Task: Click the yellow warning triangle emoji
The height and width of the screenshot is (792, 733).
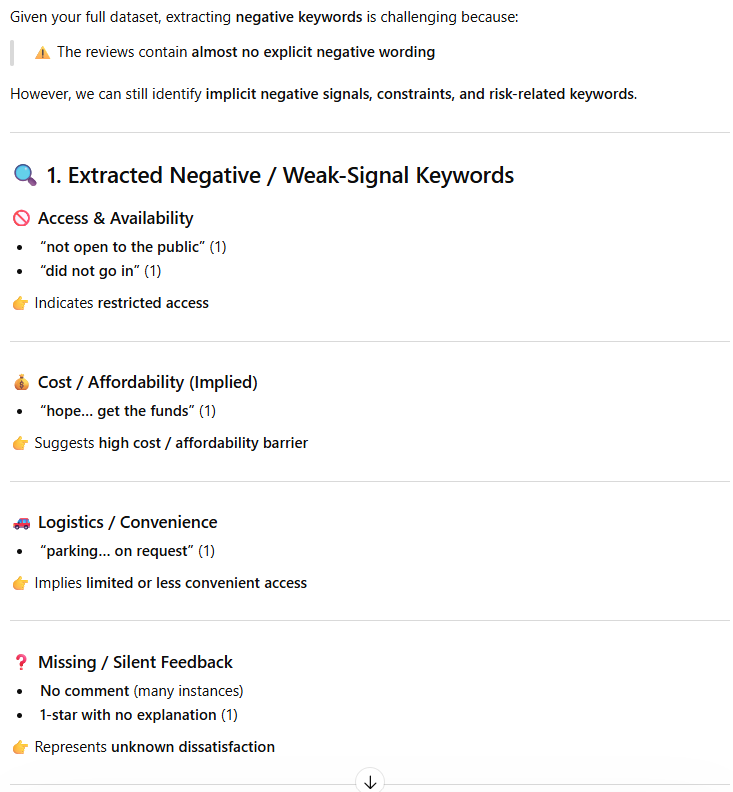Action: [x=42, y=52]
